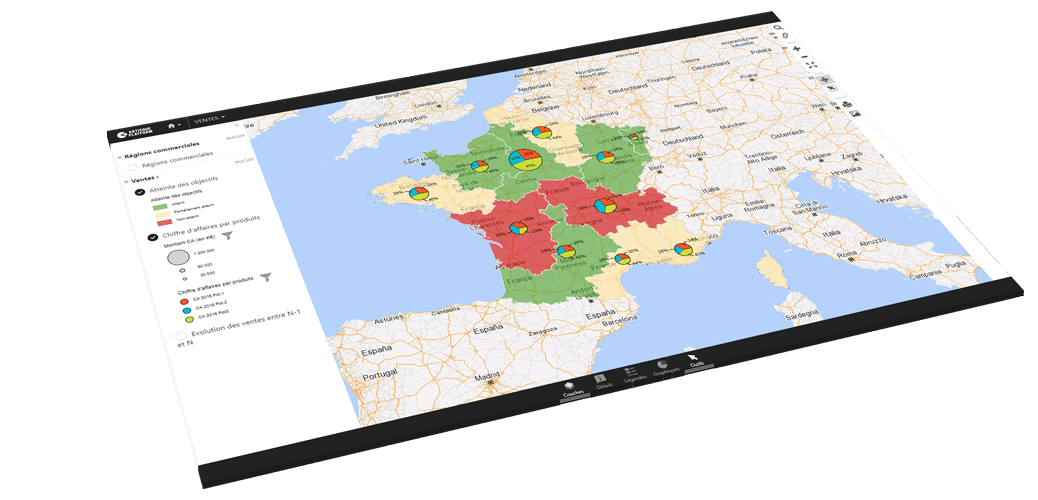Open the search magnifier tool

point(778,28)
